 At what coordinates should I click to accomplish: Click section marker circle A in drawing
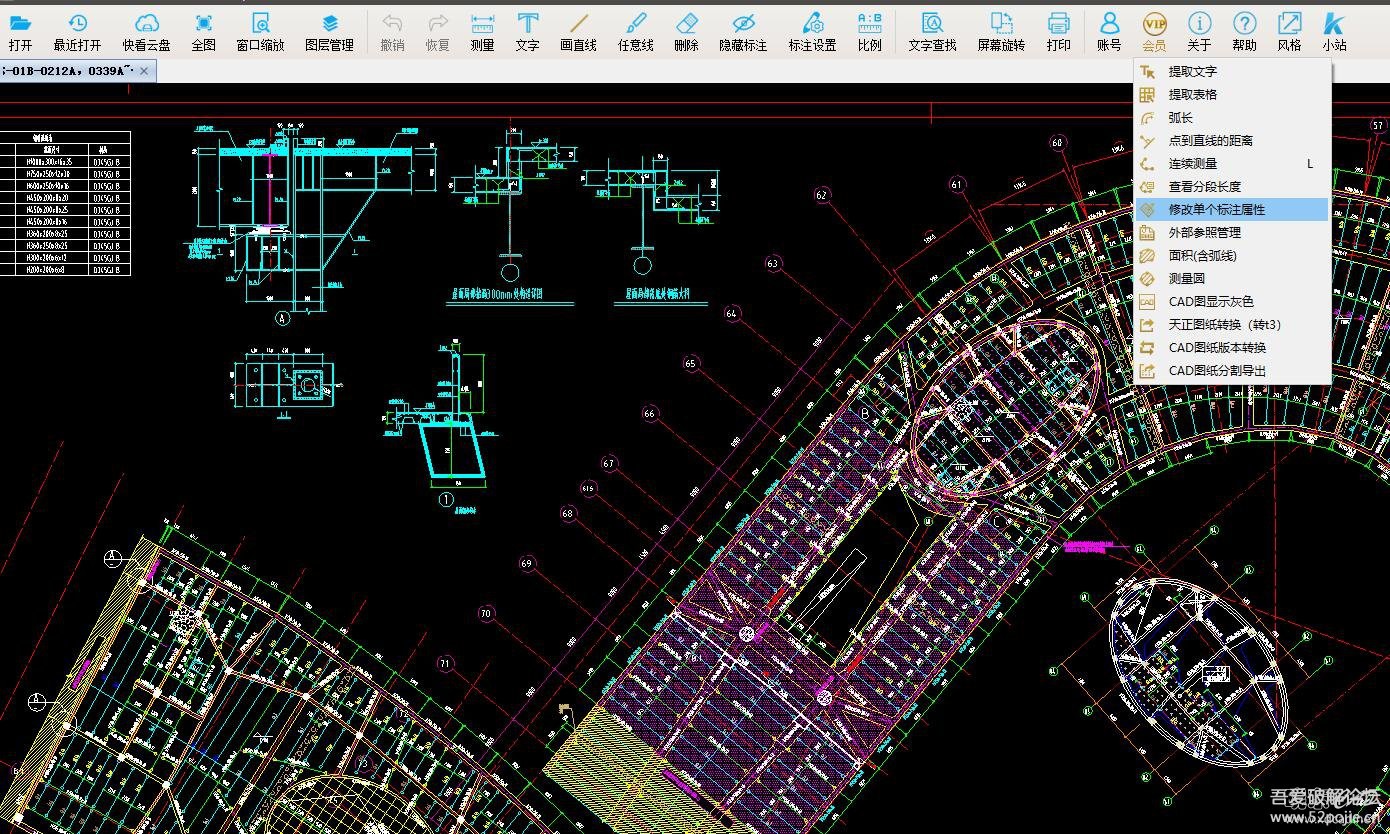coord(282,318)
